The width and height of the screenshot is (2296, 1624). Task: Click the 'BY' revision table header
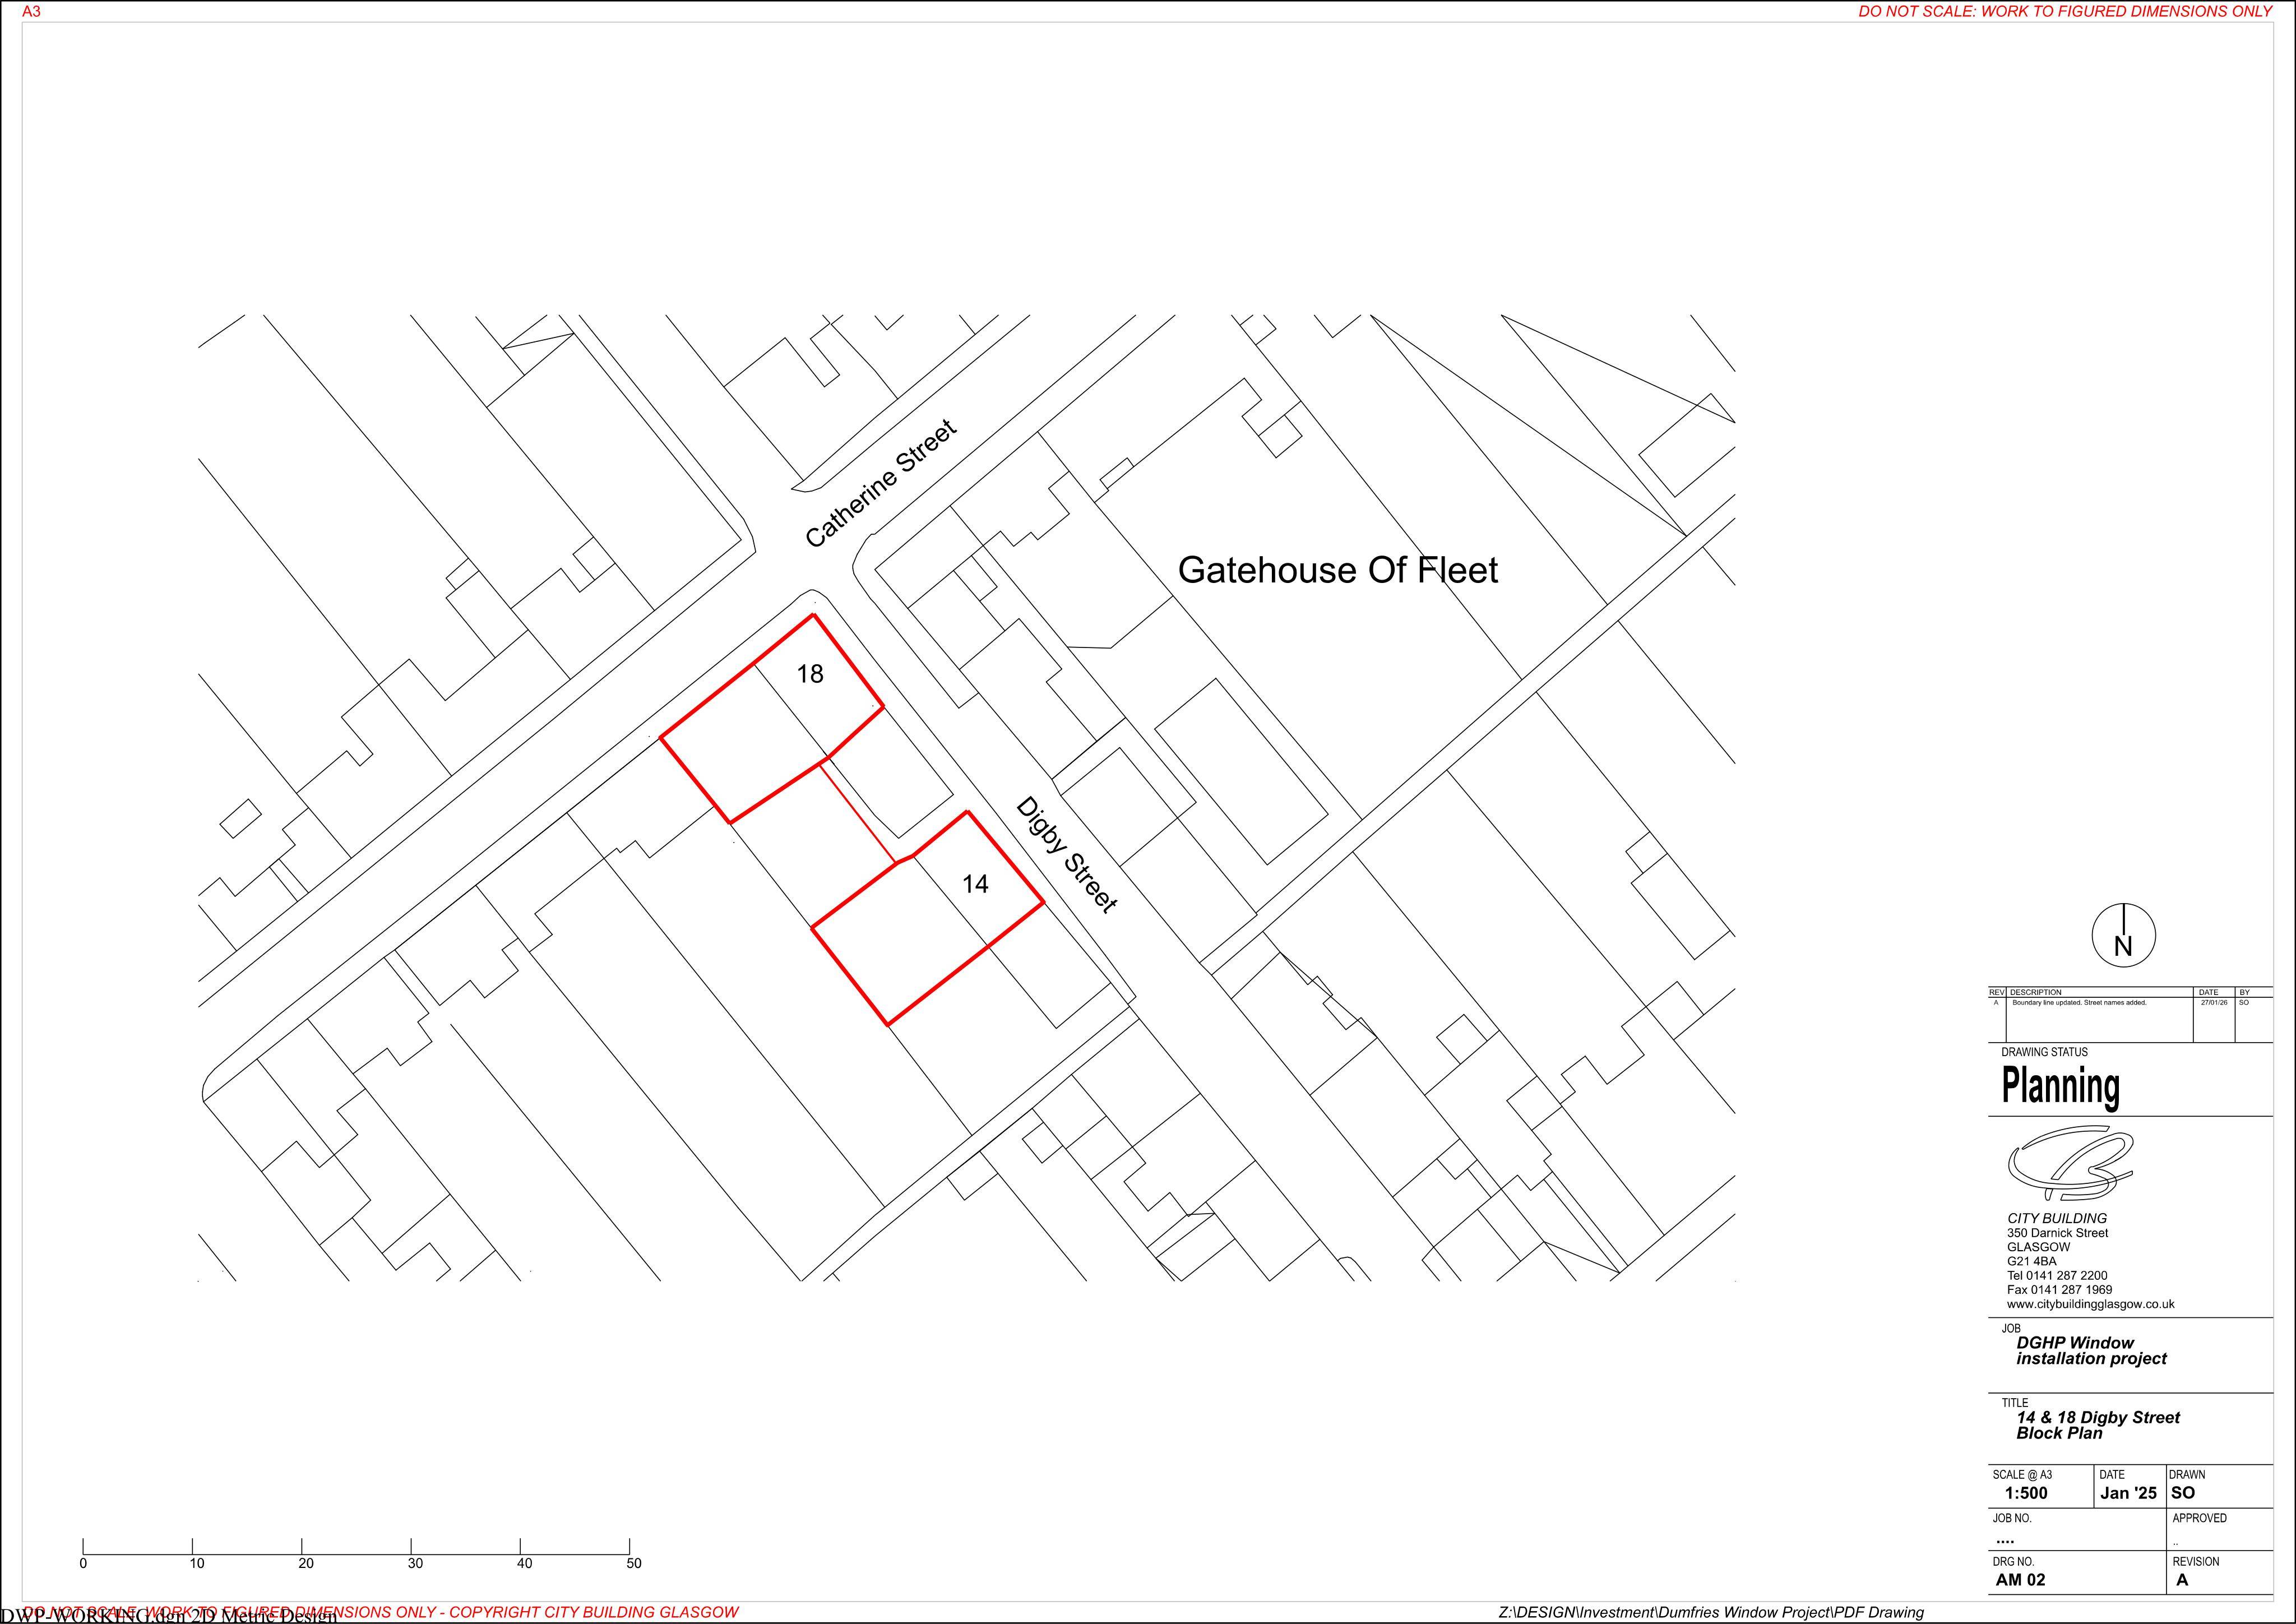(2244, 993)
